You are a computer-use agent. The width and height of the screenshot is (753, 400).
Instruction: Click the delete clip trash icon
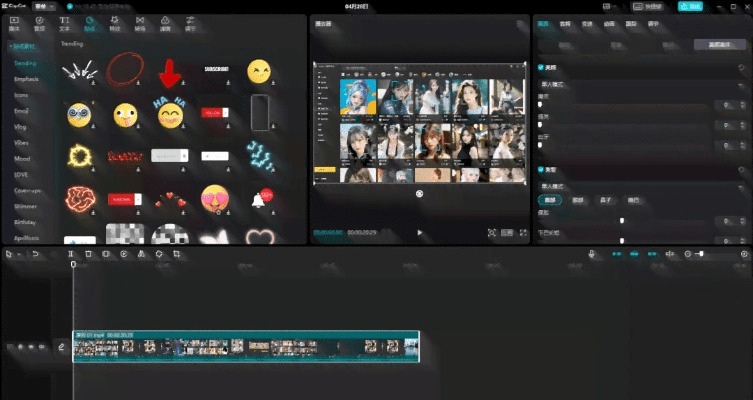89,254
